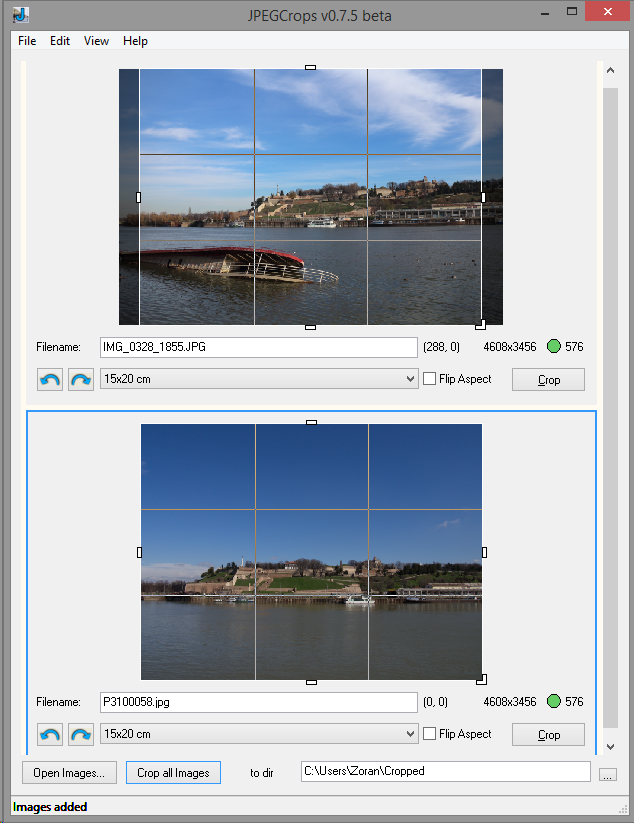Edit the IMG_0328_1855.JPG filename field
Image resolution: width=634 pixels, height=823 pixels.
pos(259,347)
